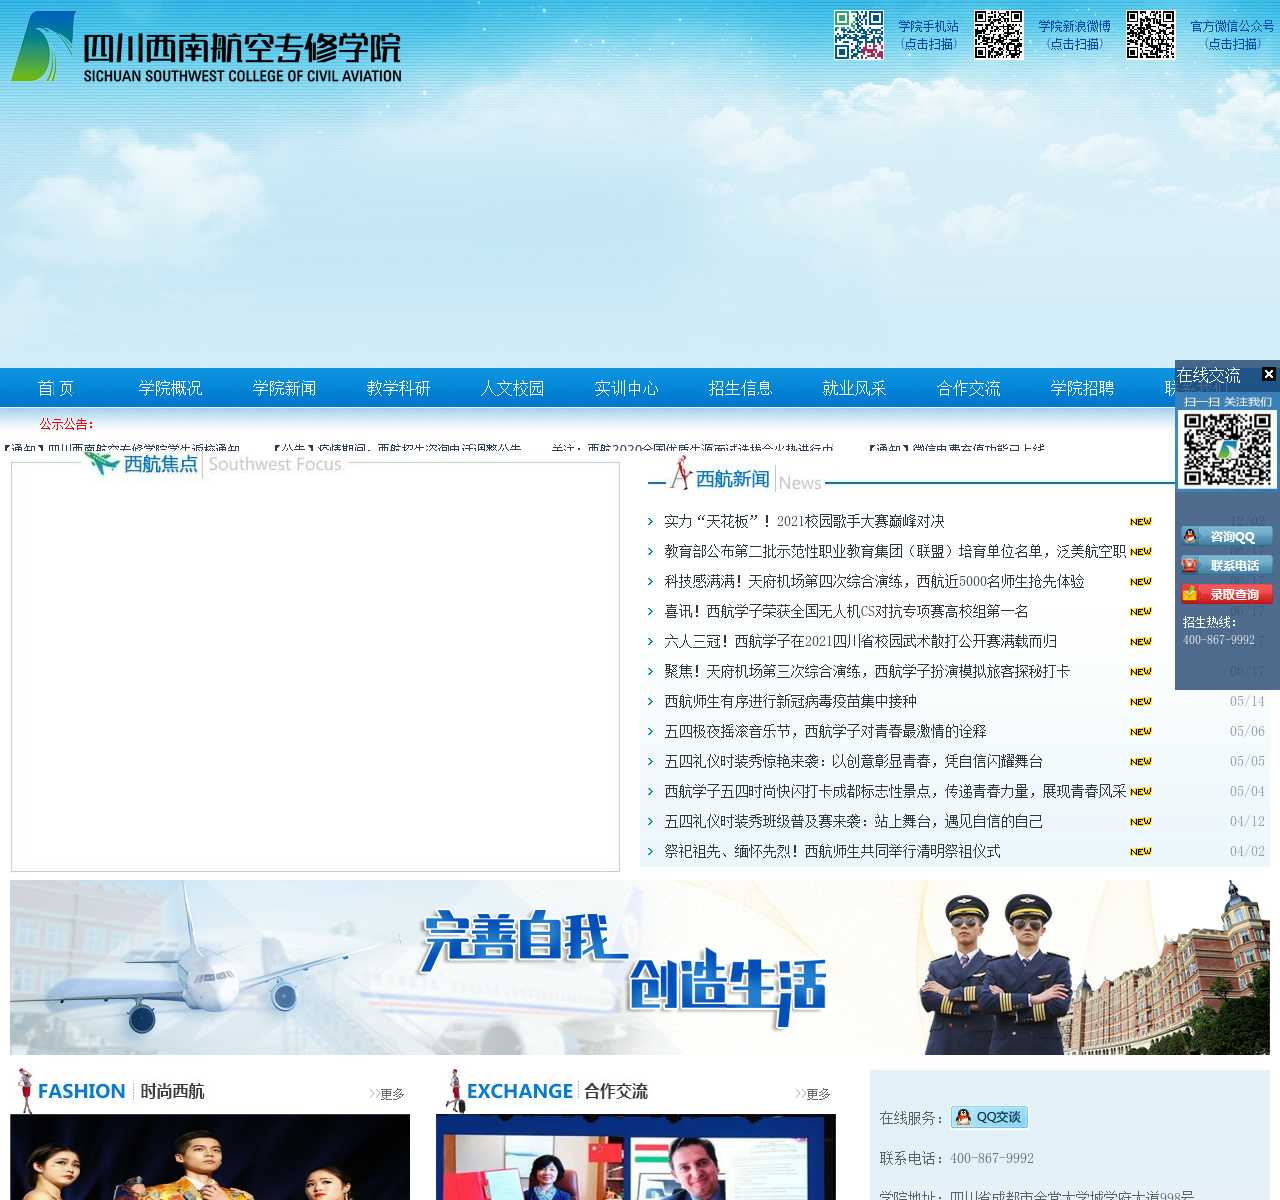The image size is (1280, 1200).
Task: Open the 官方微信公众号 QR code image
Action: (x=1151, y=35)
